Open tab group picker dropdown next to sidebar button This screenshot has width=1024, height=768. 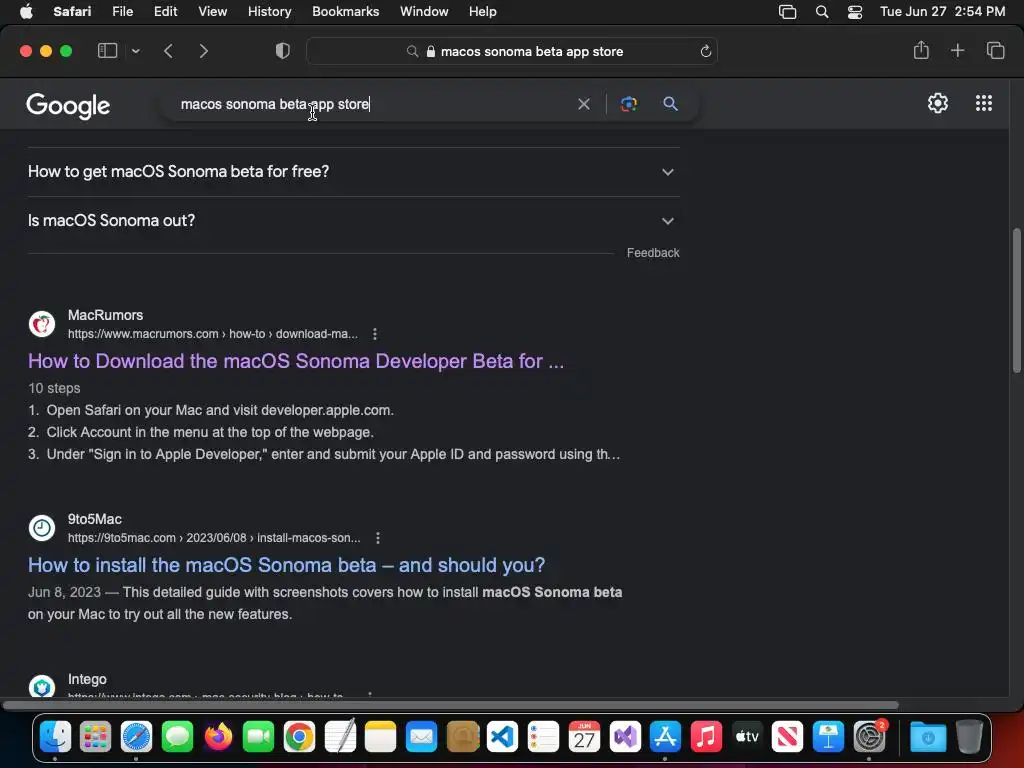(x=135, y=51)
